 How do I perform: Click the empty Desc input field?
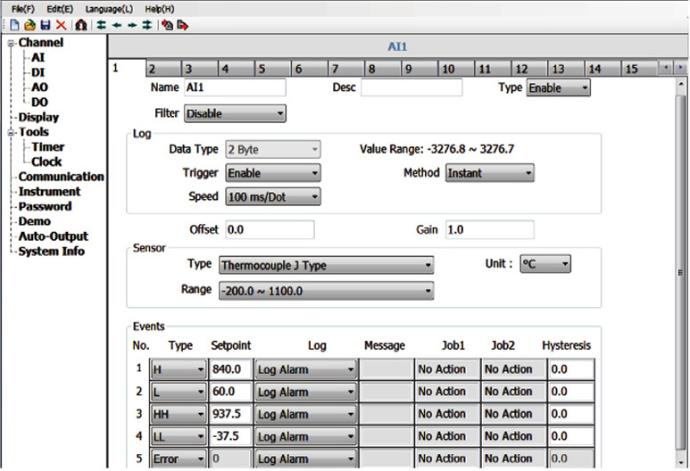(x=412, y=88)
